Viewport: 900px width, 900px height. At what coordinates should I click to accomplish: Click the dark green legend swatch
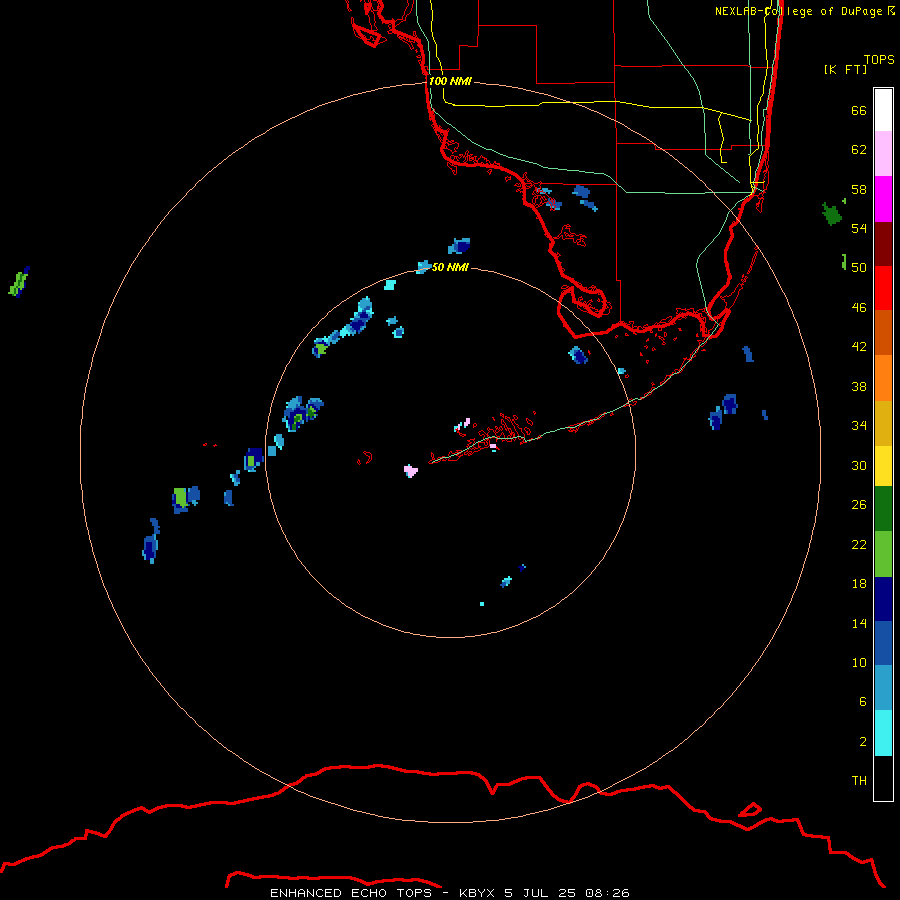pyautogui.click(x=883, y=509)
